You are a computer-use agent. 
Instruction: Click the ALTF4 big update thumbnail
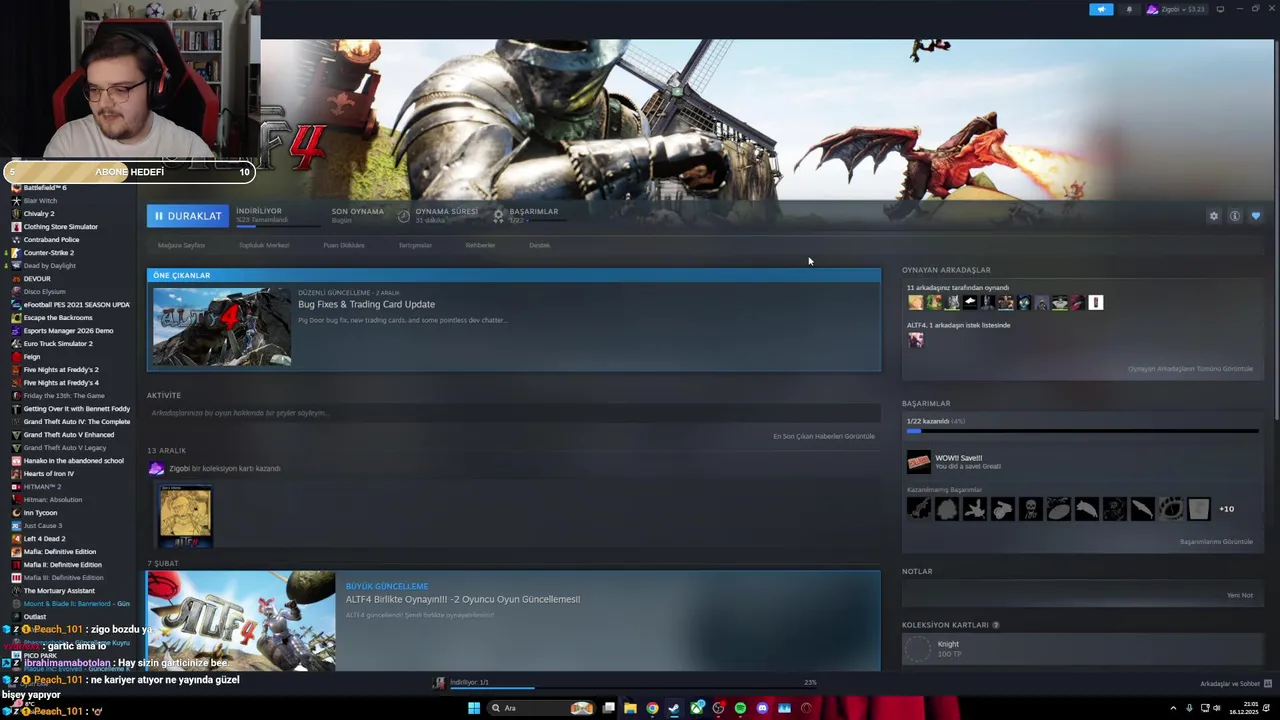(241, 621)
